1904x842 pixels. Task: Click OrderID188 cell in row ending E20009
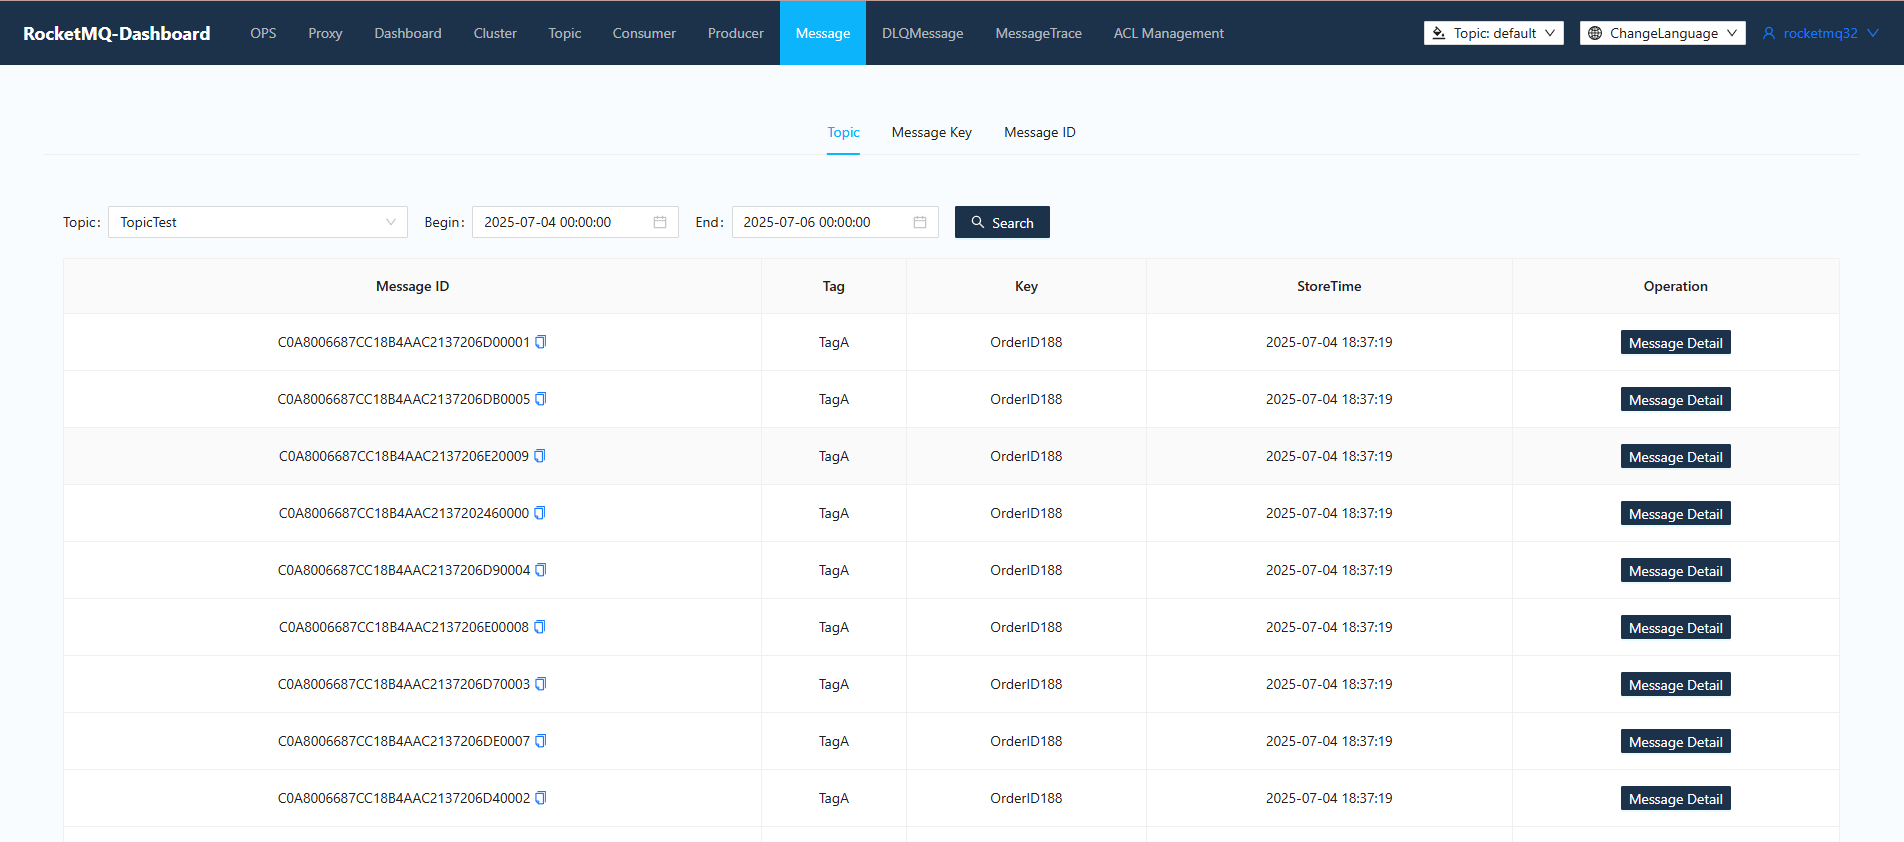(1026, 456)
